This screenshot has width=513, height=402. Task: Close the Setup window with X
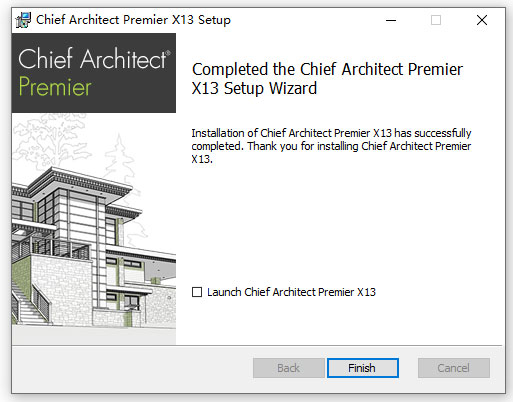tap(482, 20)
